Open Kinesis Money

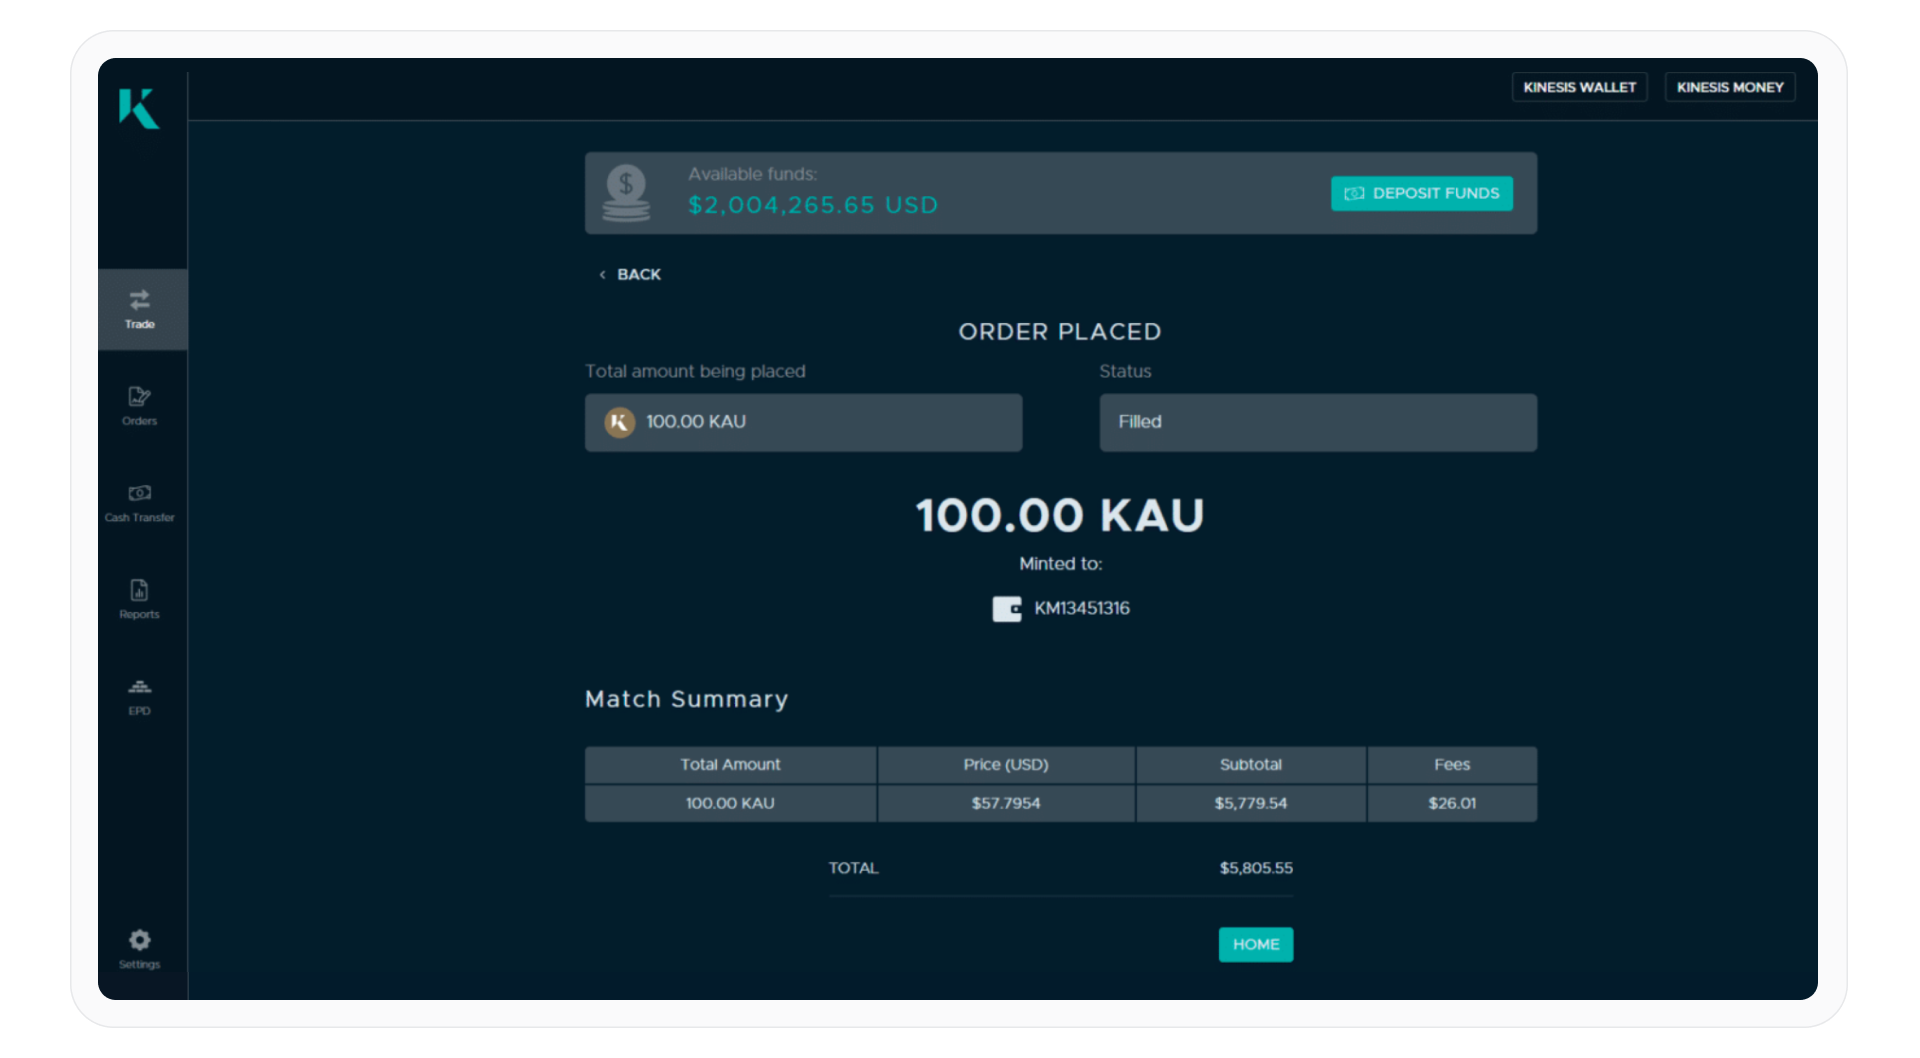[1730, 87]
